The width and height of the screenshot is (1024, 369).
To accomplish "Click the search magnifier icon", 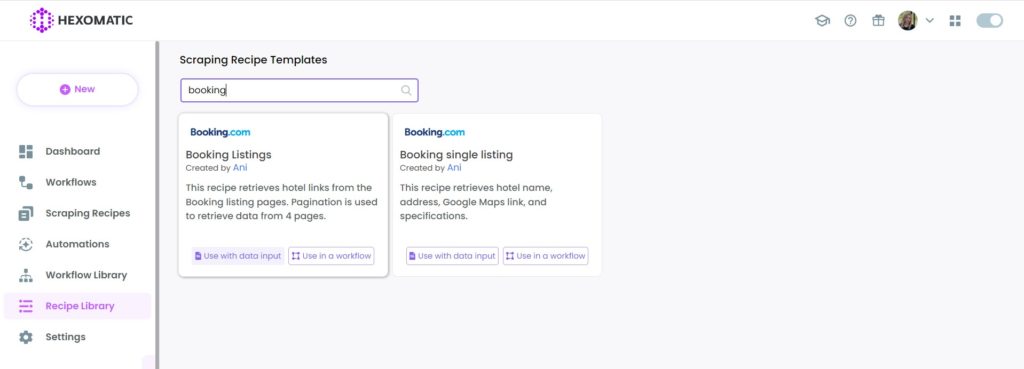I will (x=406, y=90).
